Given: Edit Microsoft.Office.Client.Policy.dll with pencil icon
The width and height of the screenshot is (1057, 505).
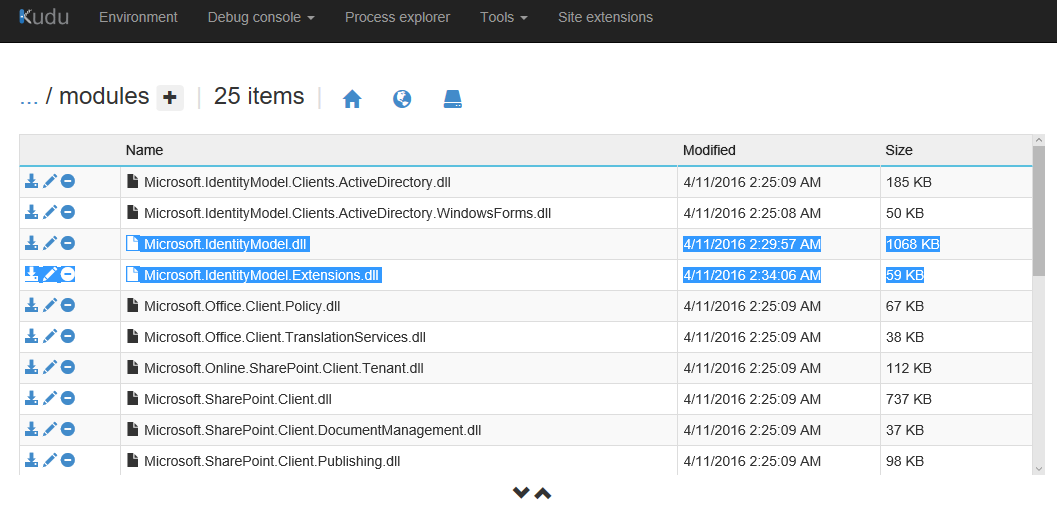Looking at the screenshot, I should coord(49,306).
